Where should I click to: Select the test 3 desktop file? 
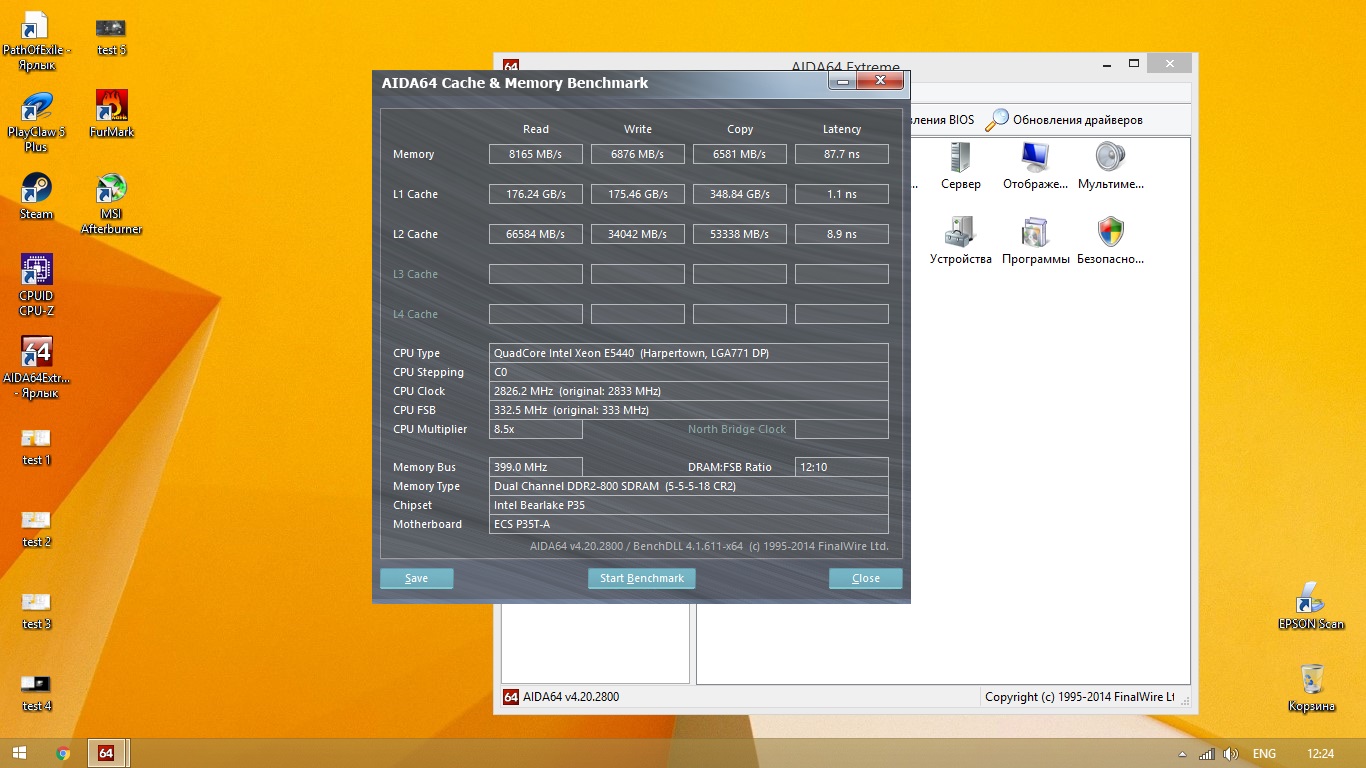coord(37,611)
